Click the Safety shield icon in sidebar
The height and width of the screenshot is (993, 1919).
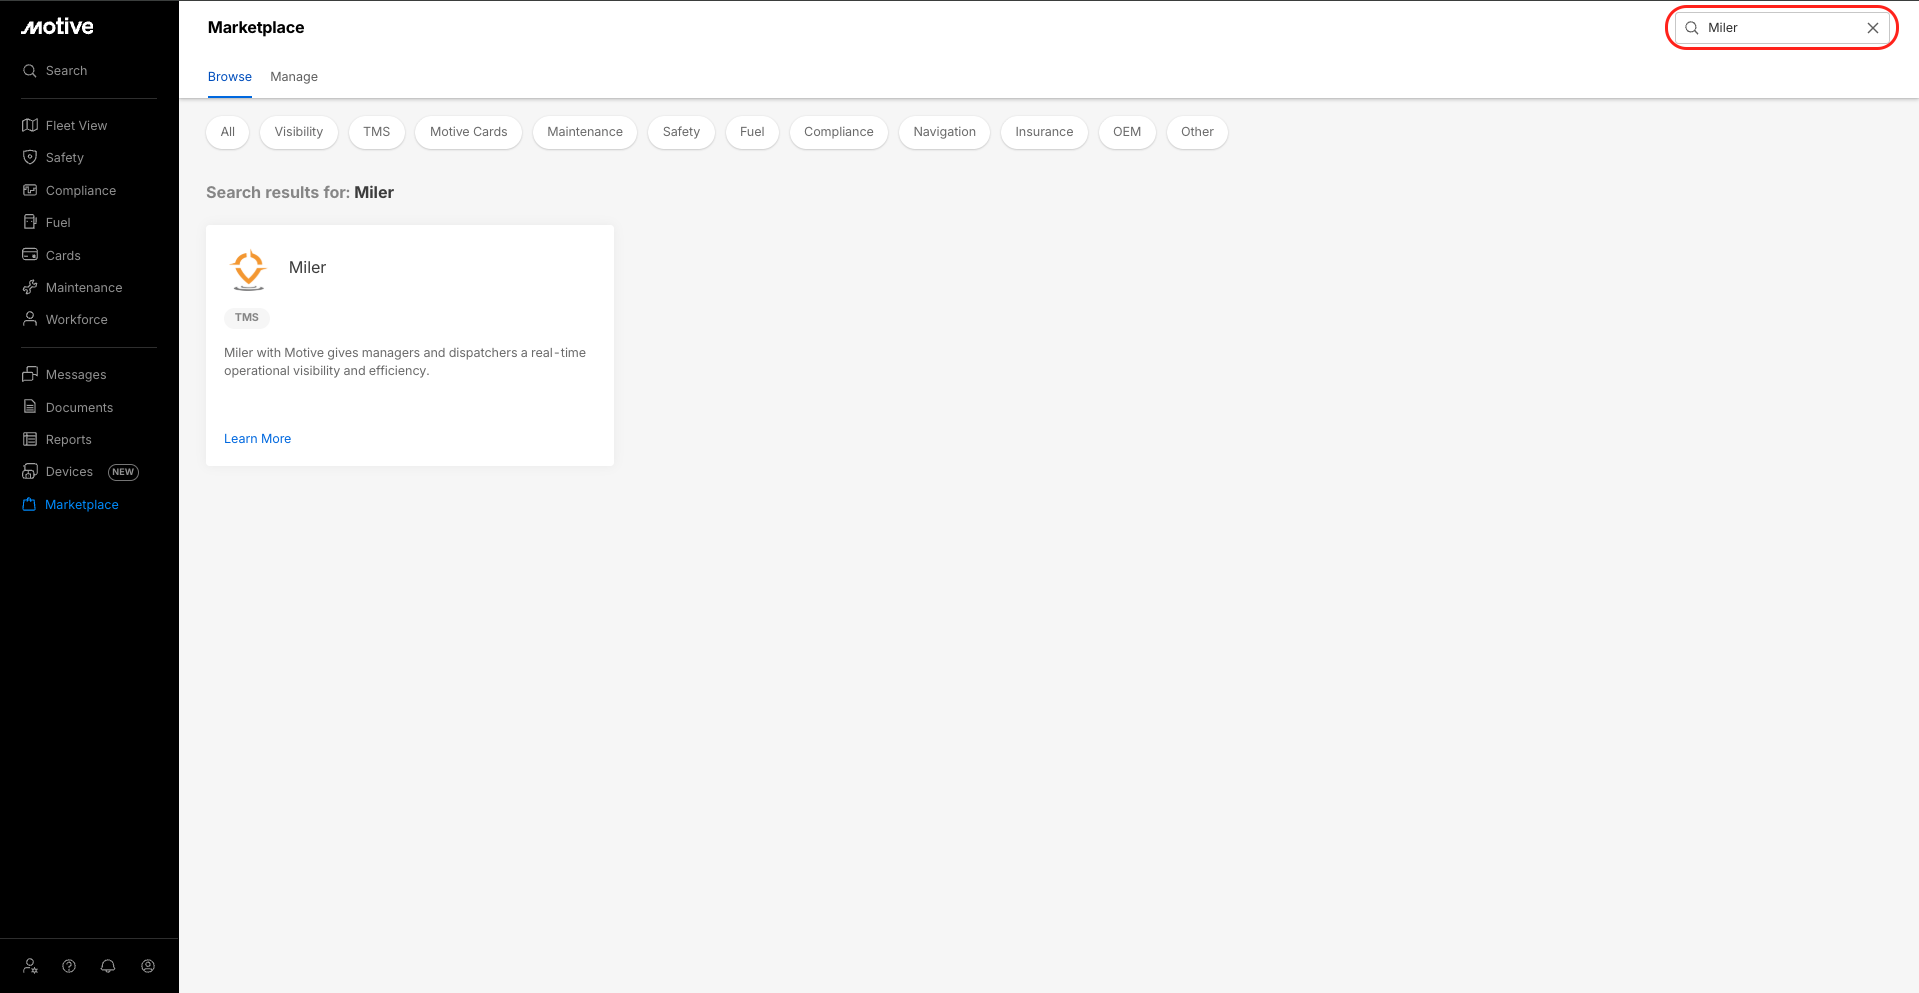point(30,158)
